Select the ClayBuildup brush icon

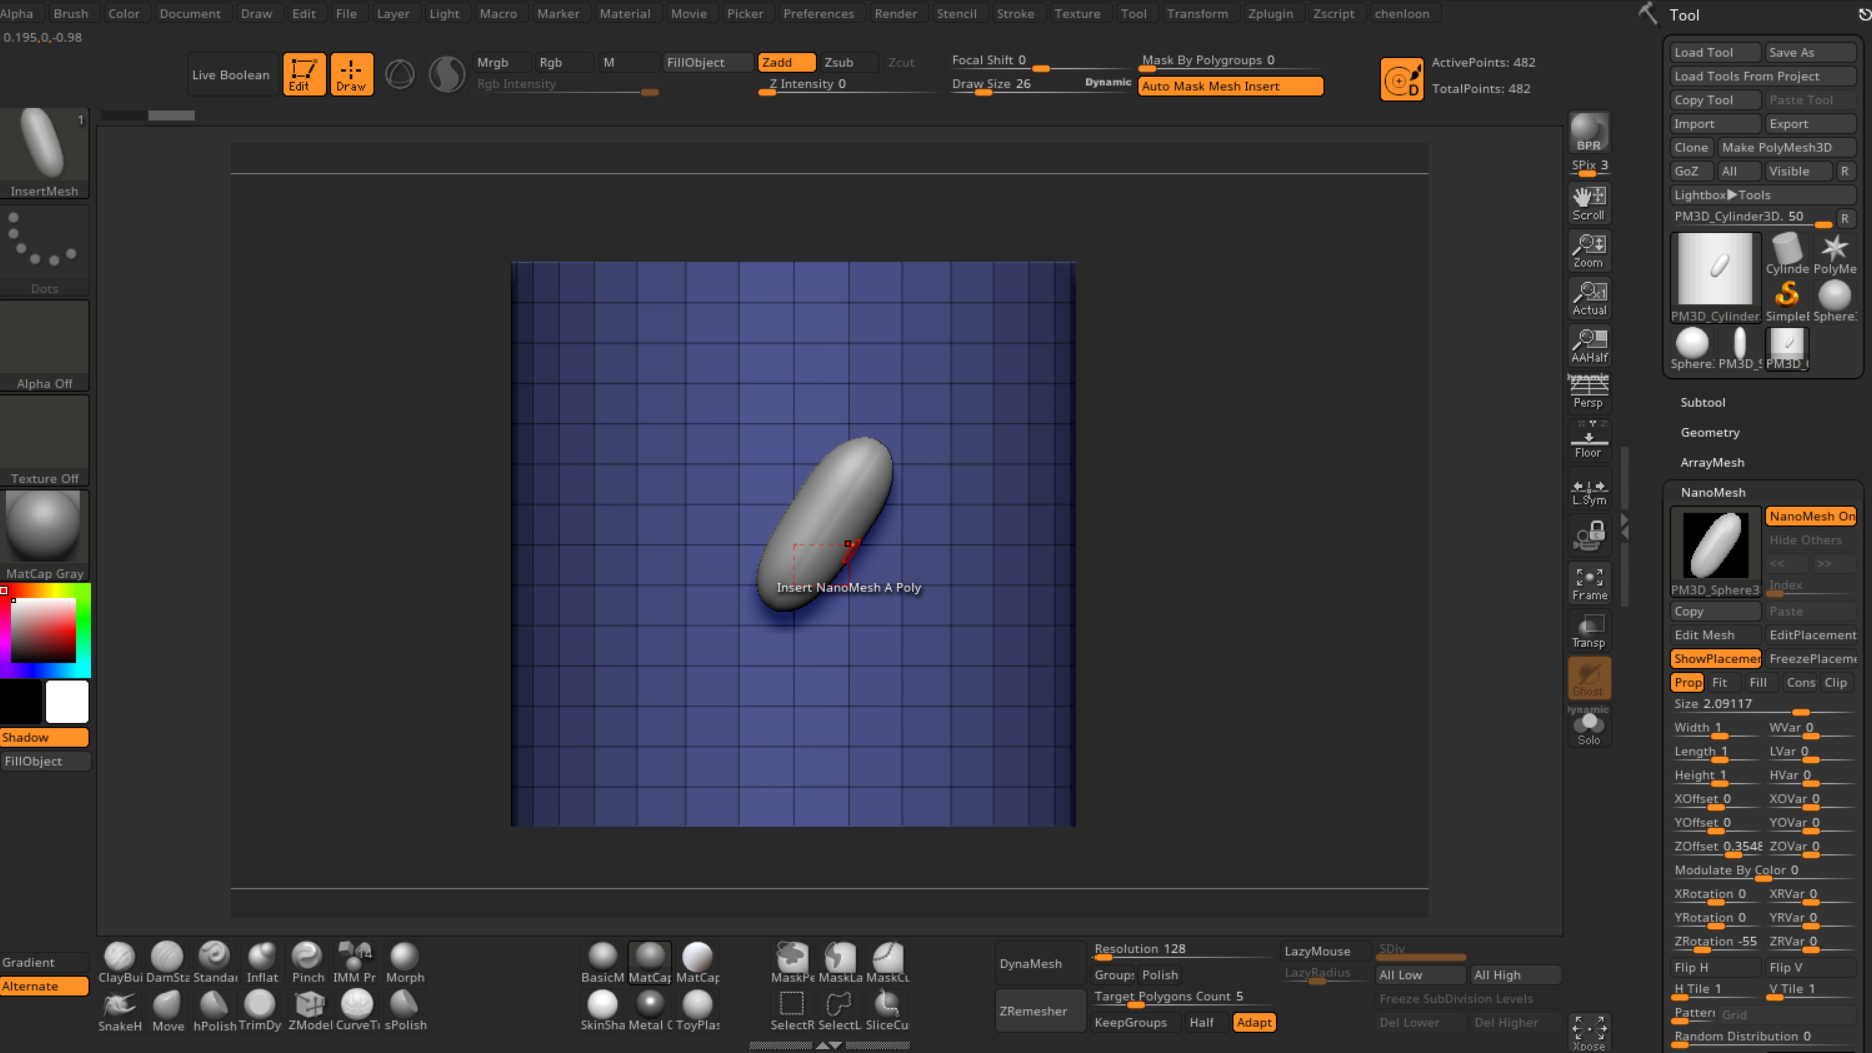pos(120,962)
